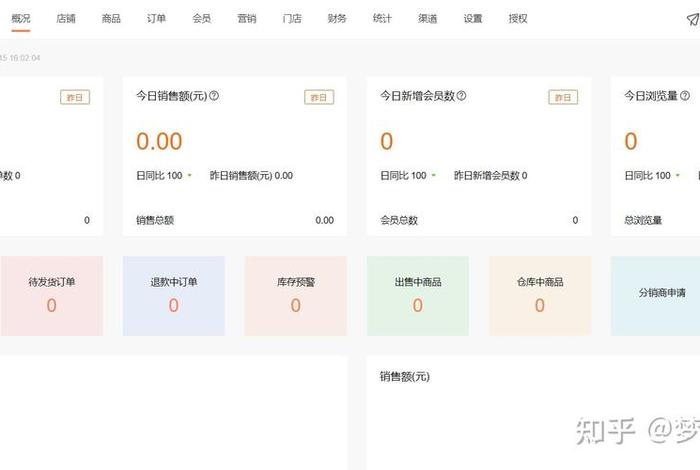Click help icon beside 今日销售额(元)
This screenshot has width=700, height=470.
214,96
